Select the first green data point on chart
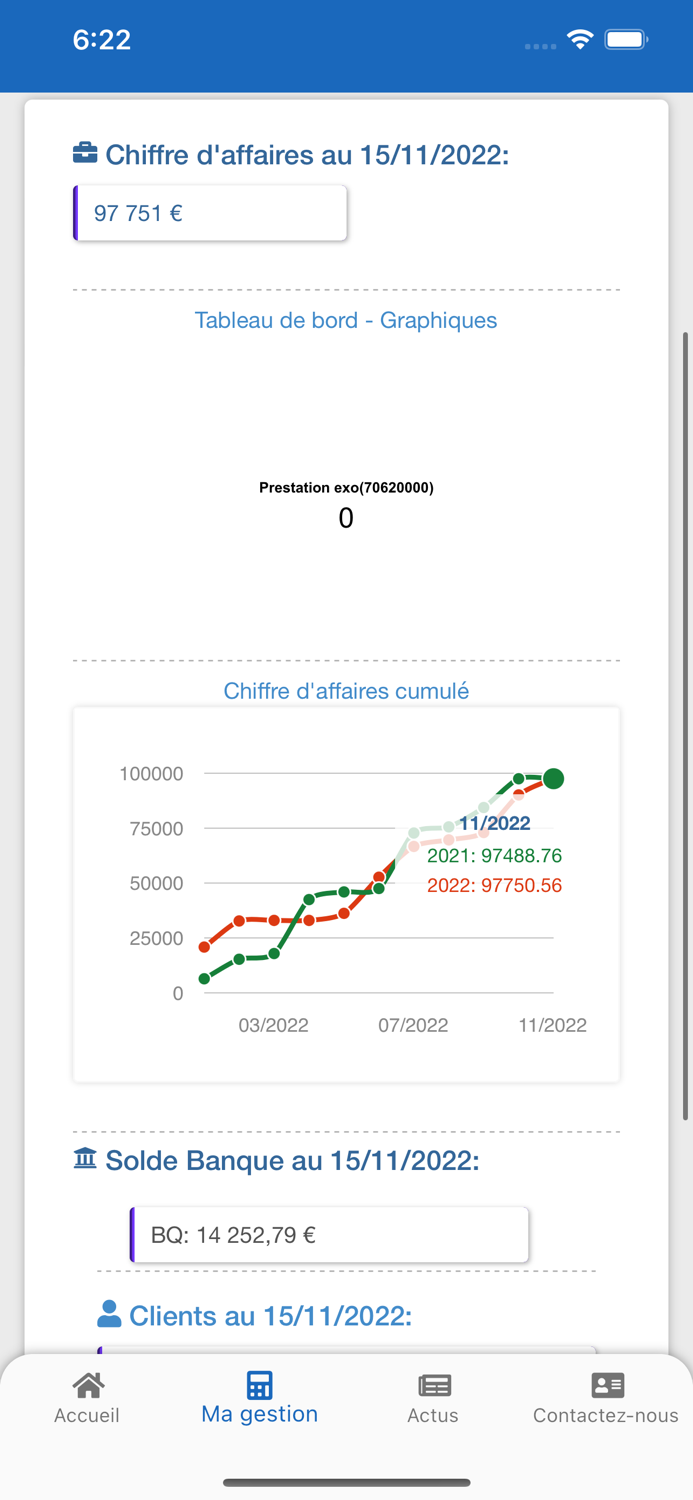This screenshot has width=693, height=1500. [x=205, y=979]
